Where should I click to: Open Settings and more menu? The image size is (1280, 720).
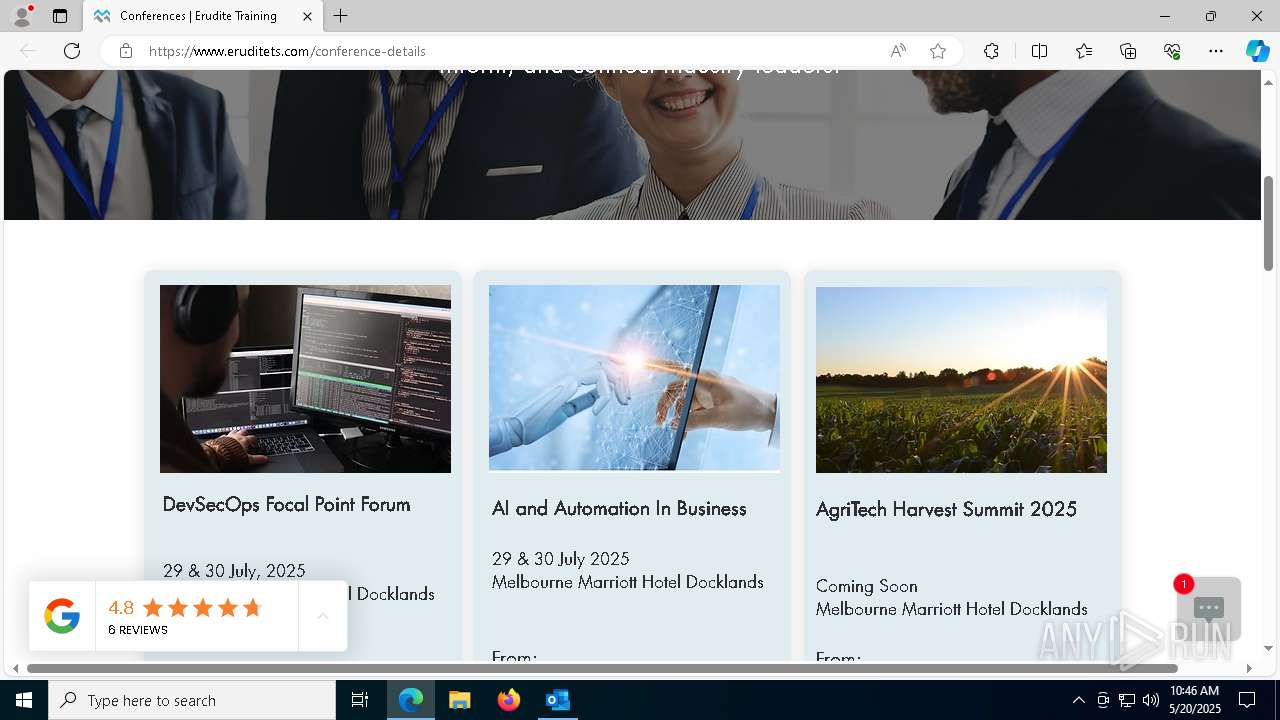coord(1216,51)
